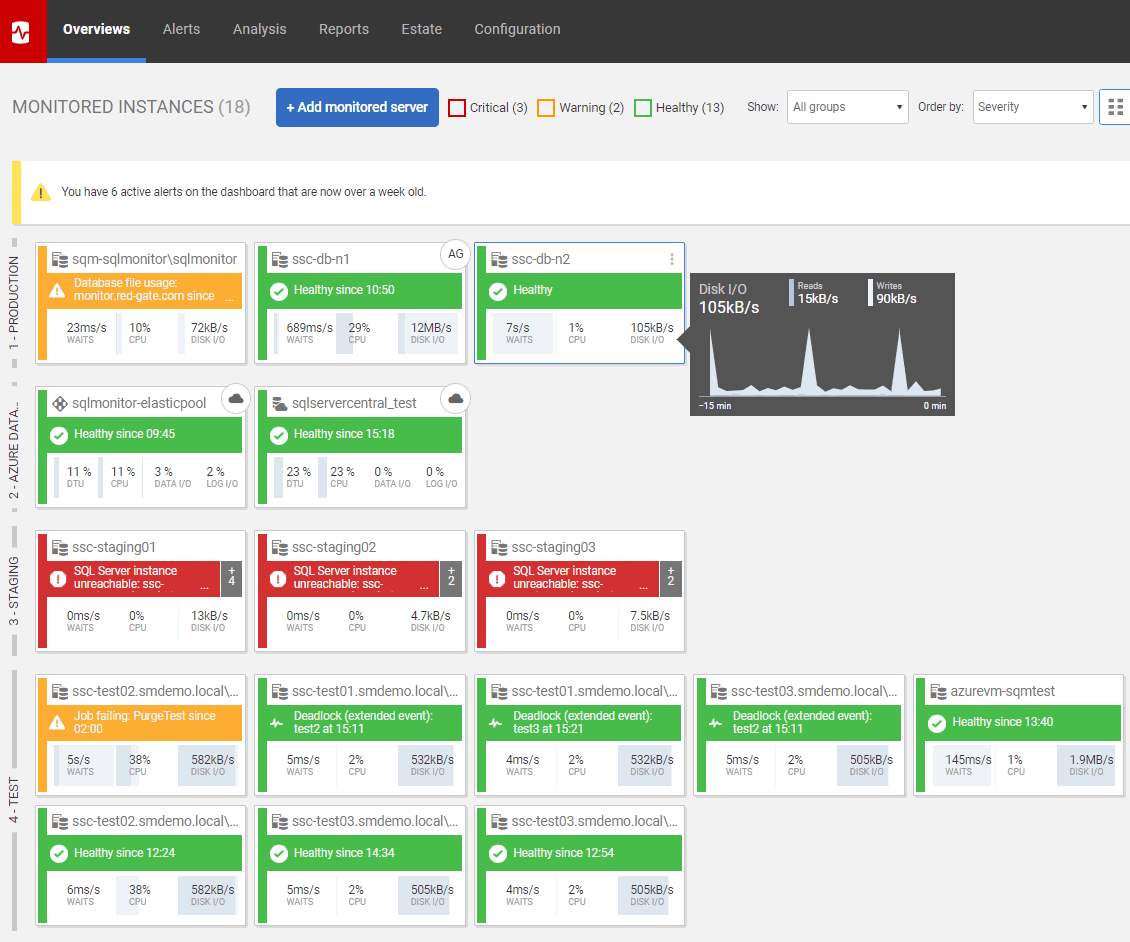Image resolution: width=1130 pixels, height=942 pixels.
Task: Open the kebab menu on ssc-db-n2
Action: (671, 258)
